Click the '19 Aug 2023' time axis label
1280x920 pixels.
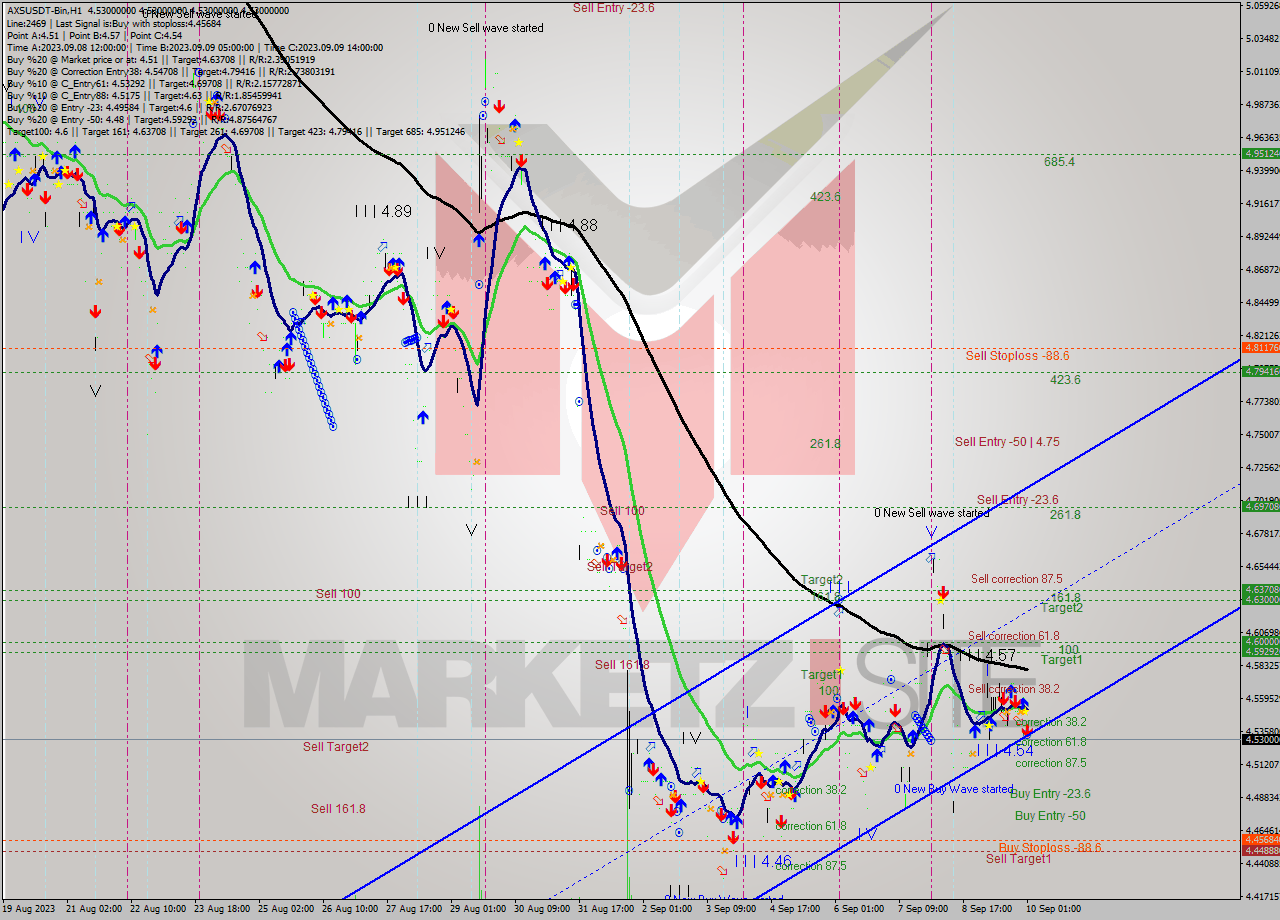29,909
